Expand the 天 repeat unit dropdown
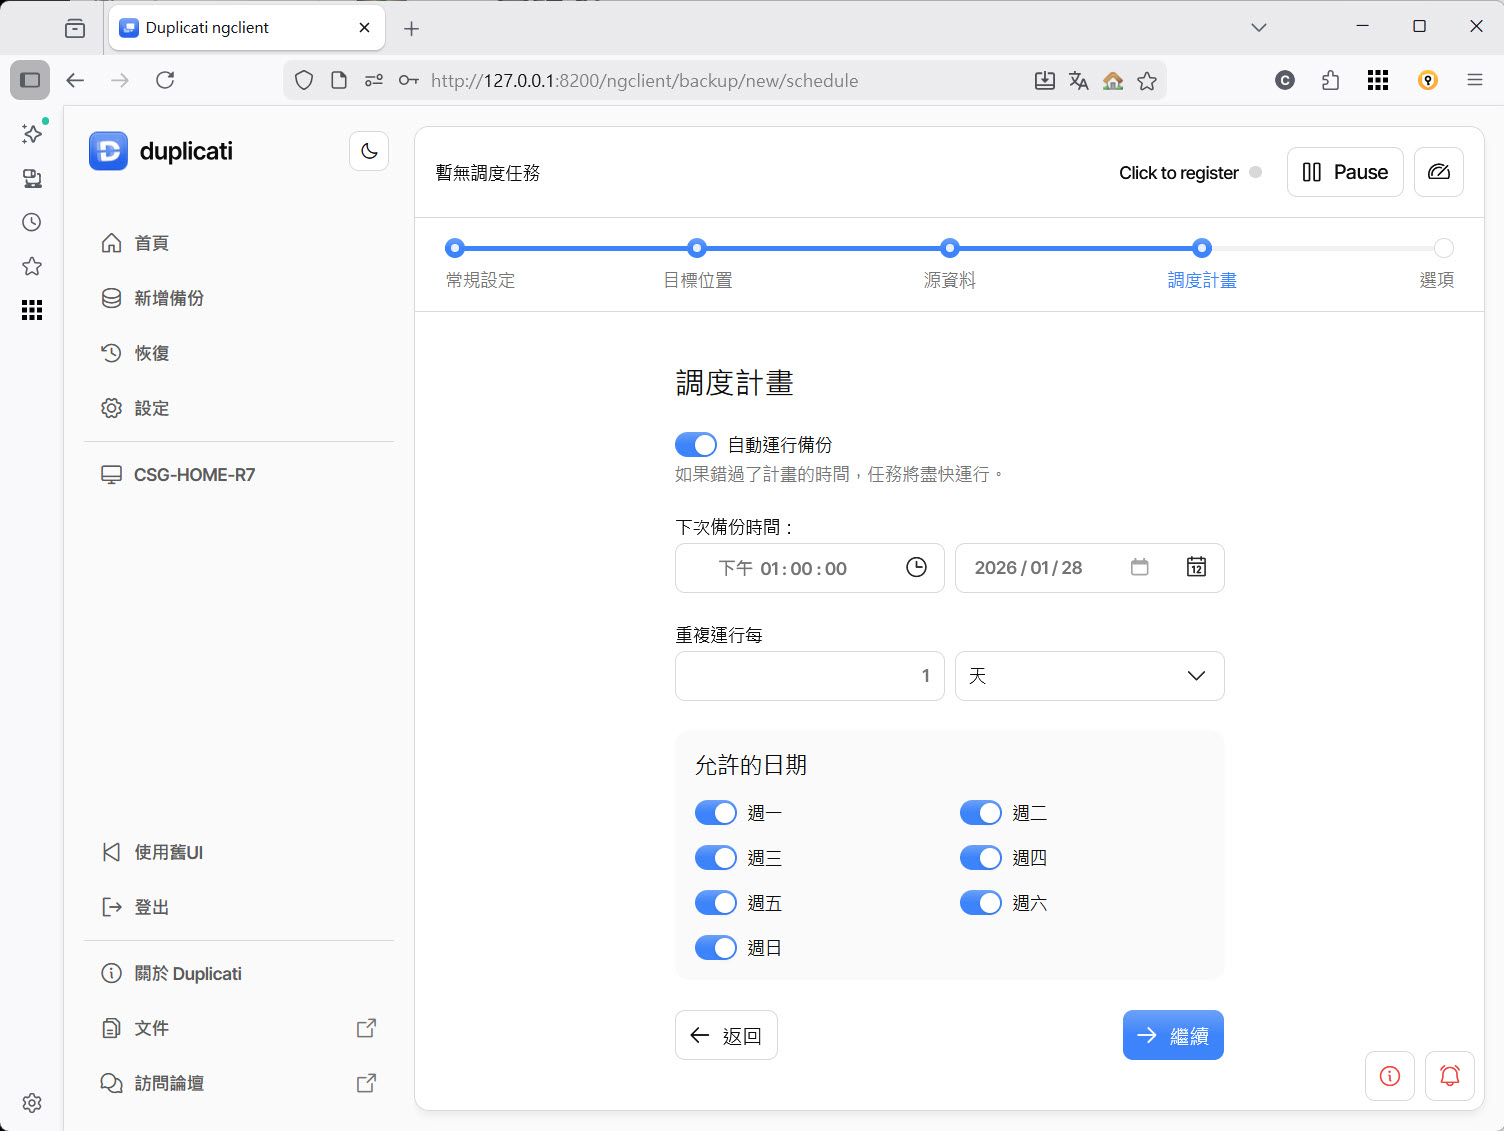Image resolution: width=1504 pixels, height=1131 pixels. 1089,676
